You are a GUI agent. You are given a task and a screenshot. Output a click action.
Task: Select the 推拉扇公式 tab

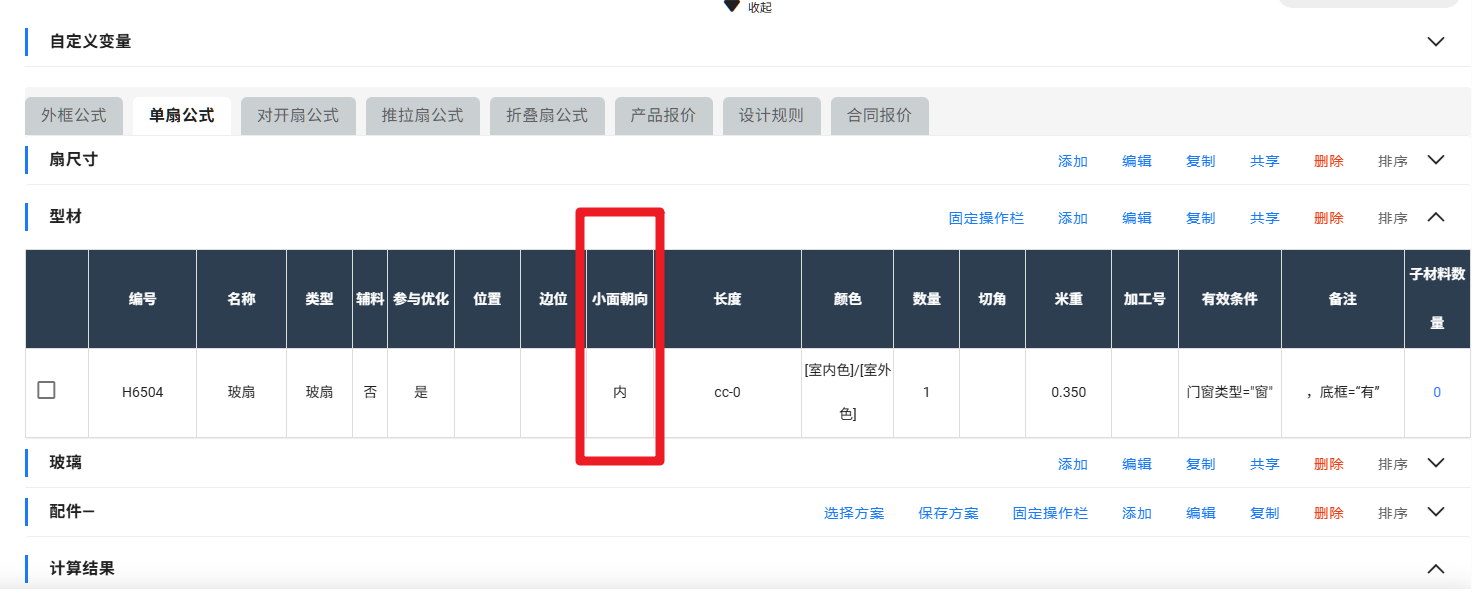coord(422,116)
